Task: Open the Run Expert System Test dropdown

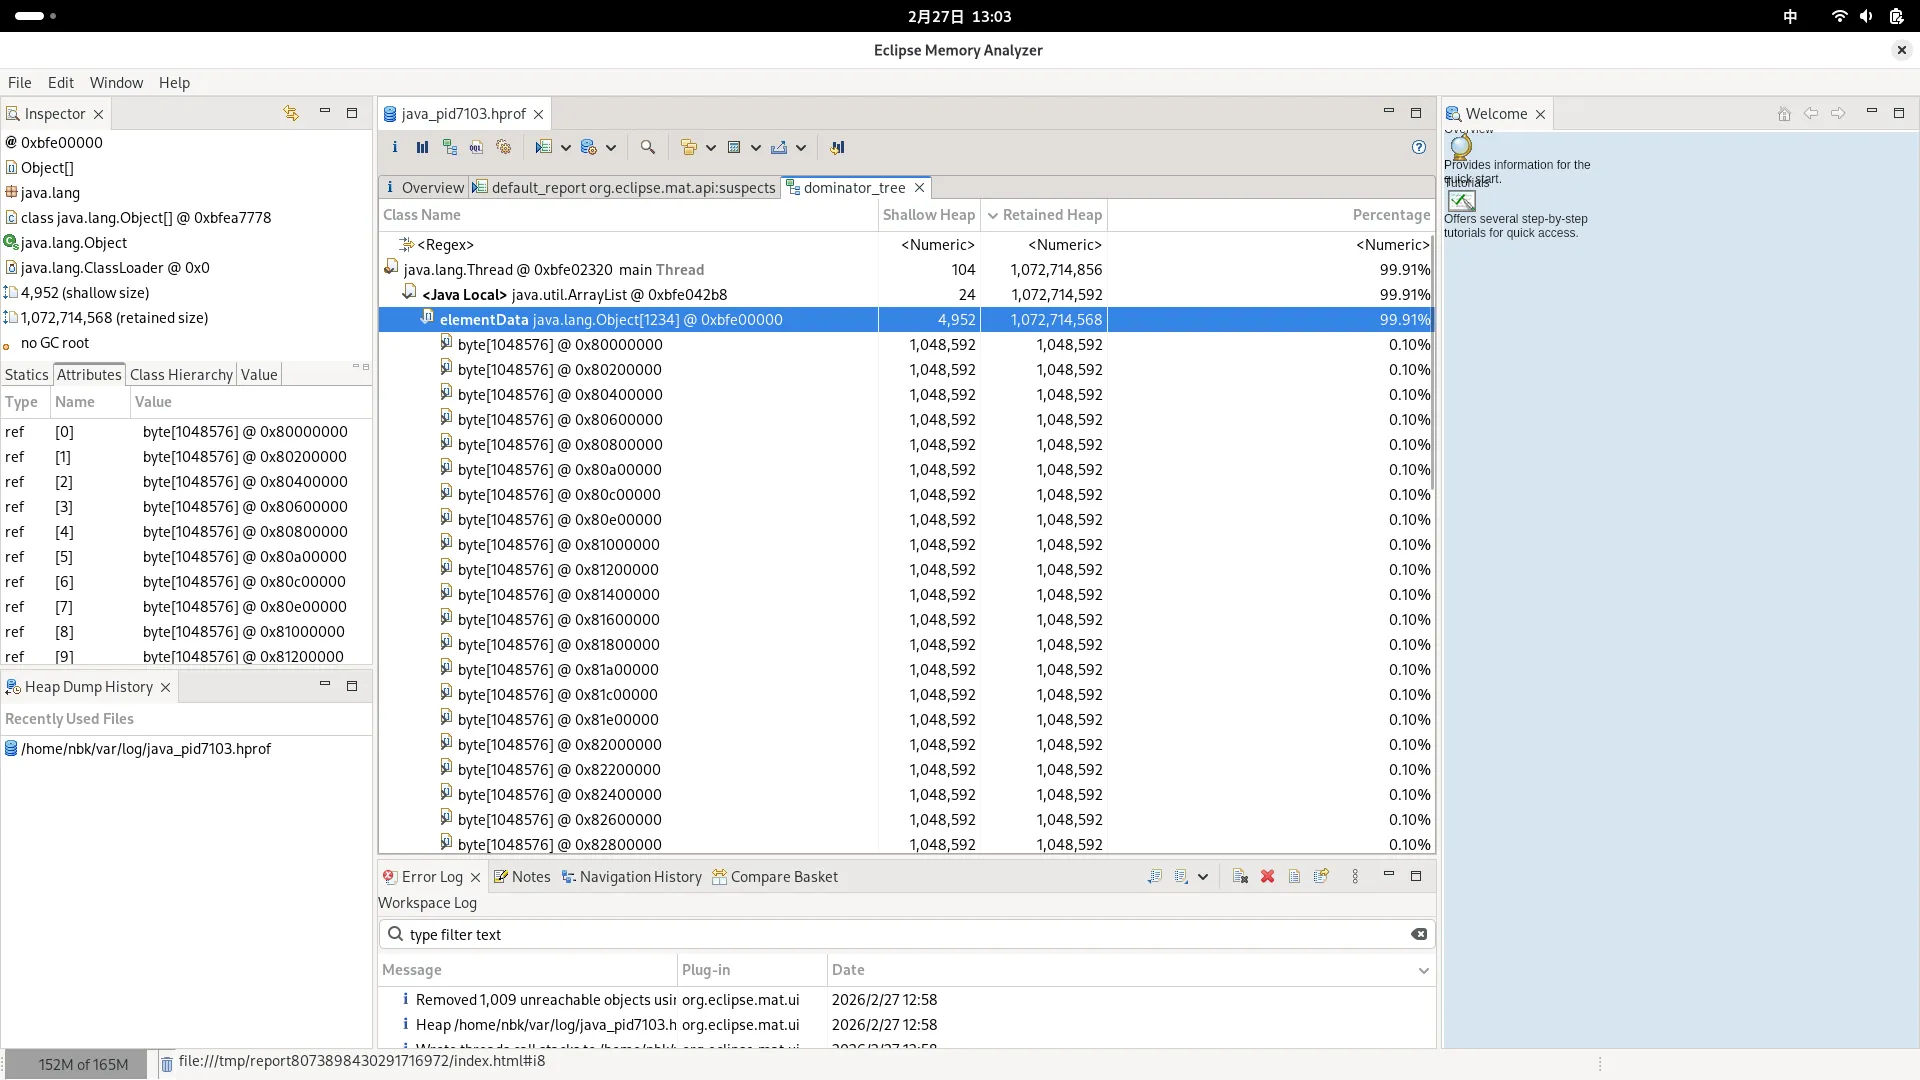Action: click(x=567, y=147)
